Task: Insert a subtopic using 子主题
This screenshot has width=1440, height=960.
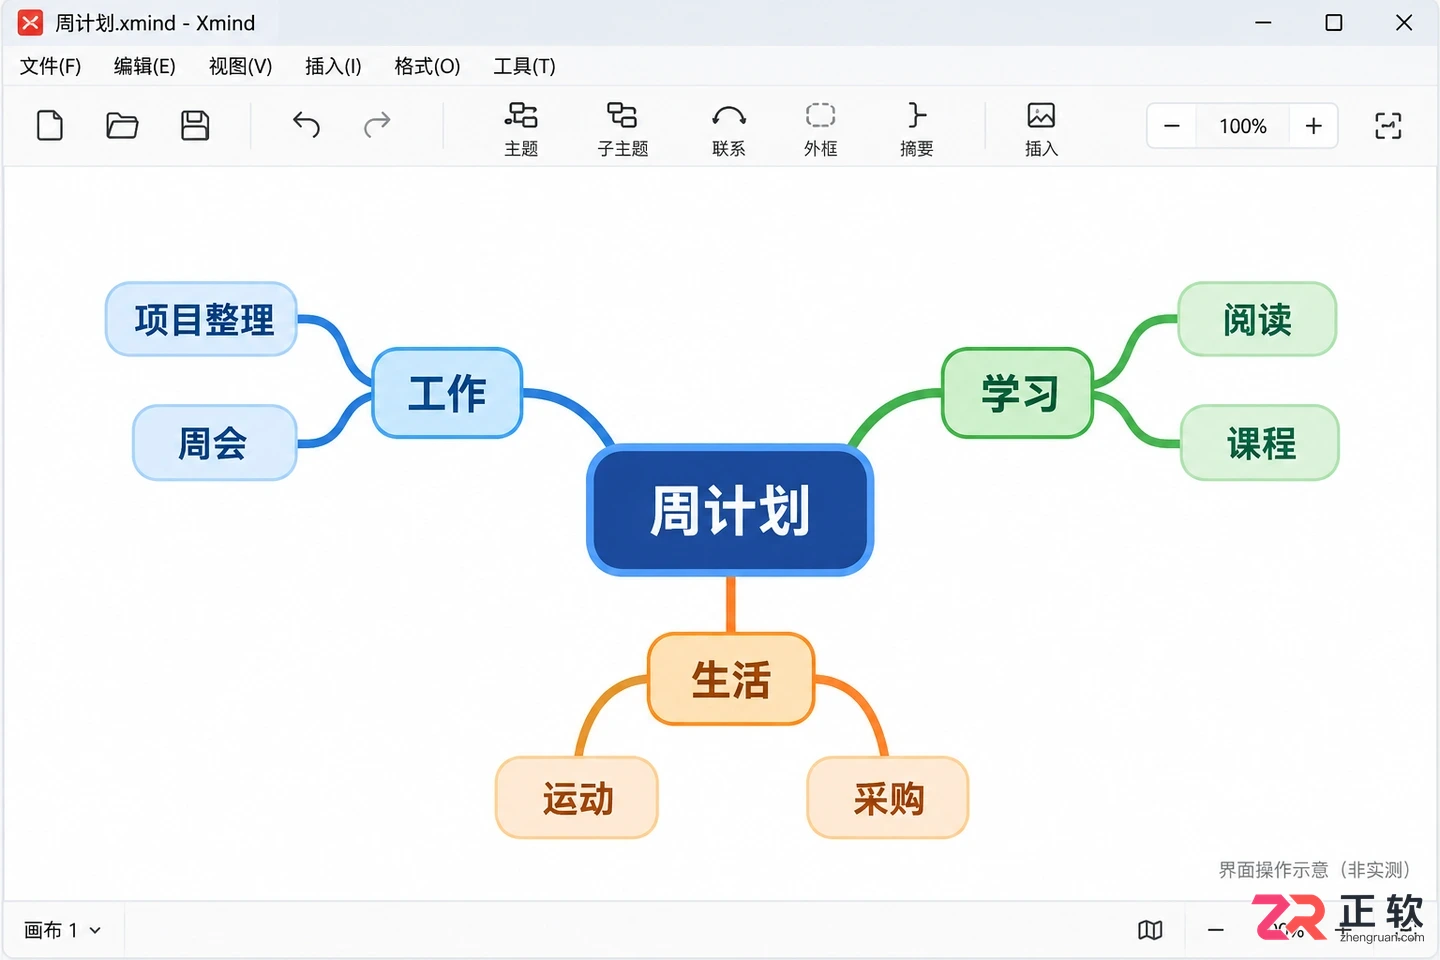Action: pyautogui.click(x=623, y=129)
